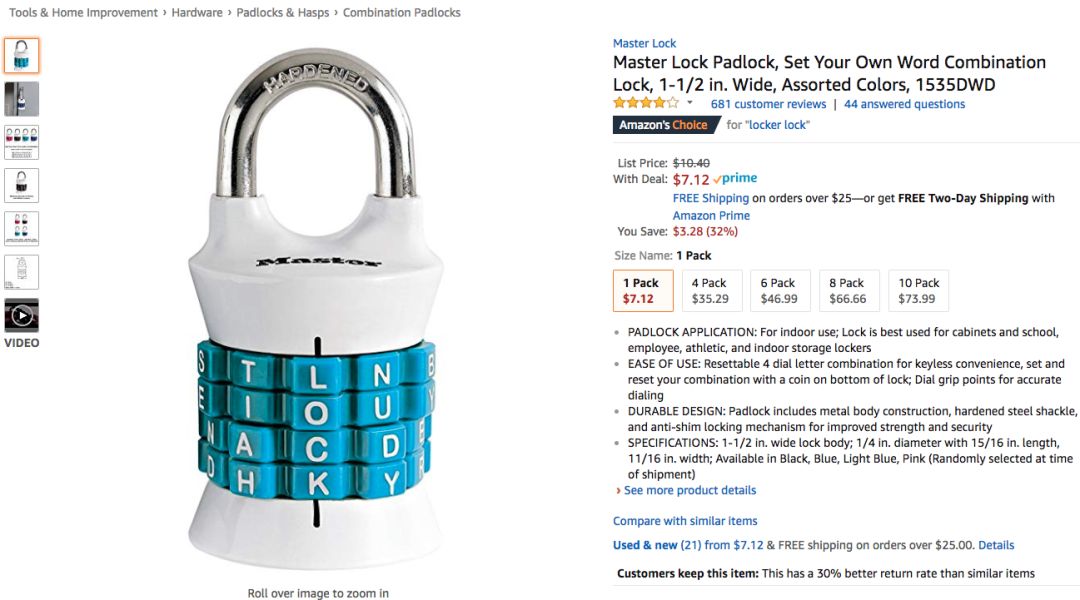Open the line drawing diagram thumbnail
Viewport: 1080px width, 600px height.
(x=22, y=272)
